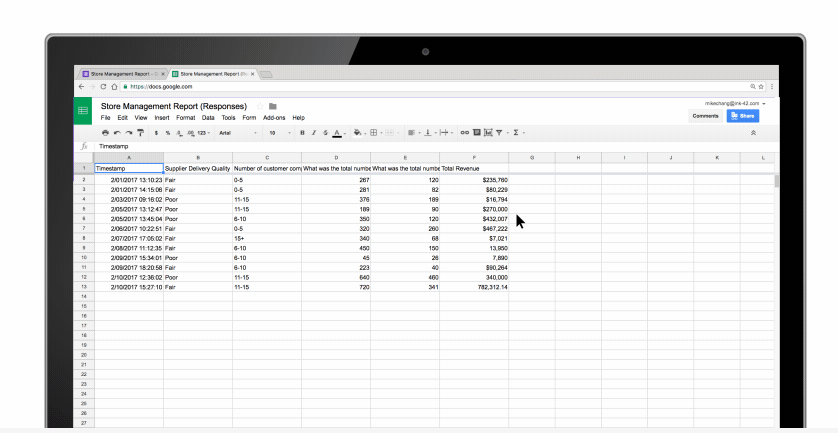The width and height of the screenshot is (838, 433).
Task: Click the cell containing 782,312.14
Action: click(x=474, y=287)
